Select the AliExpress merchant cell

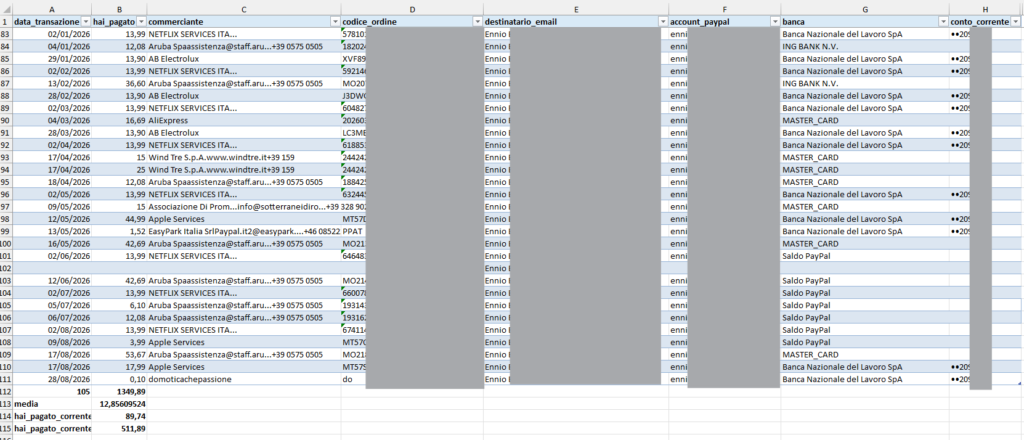click(x=244, y=121)
